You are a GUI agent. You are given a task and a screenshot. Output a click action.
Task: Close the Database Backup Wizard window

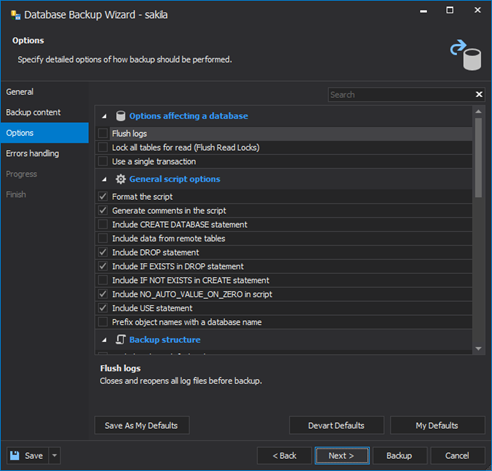pos(478,10)
